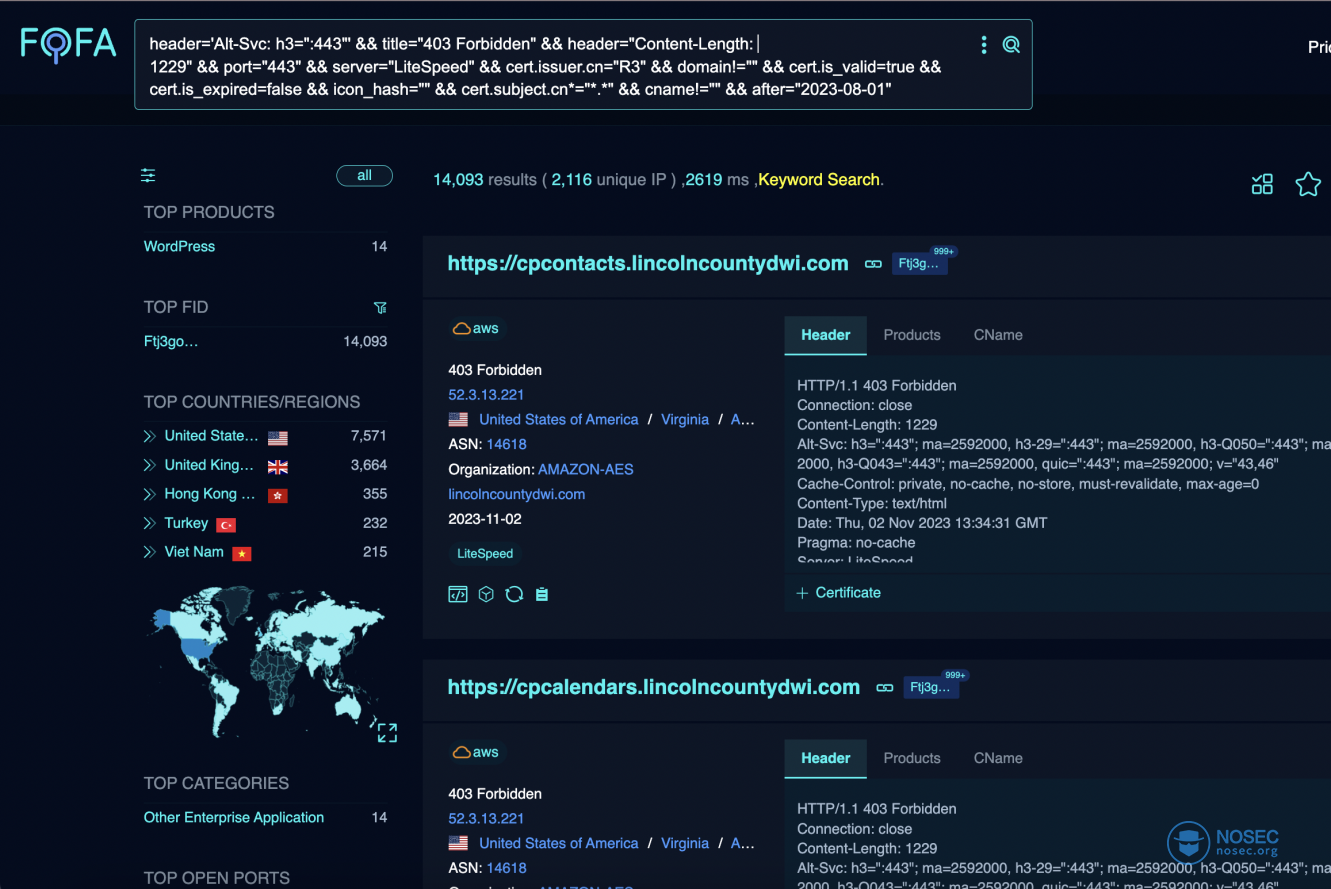
Task: Click the refresh icon in first result
Action: coord(514,594)
